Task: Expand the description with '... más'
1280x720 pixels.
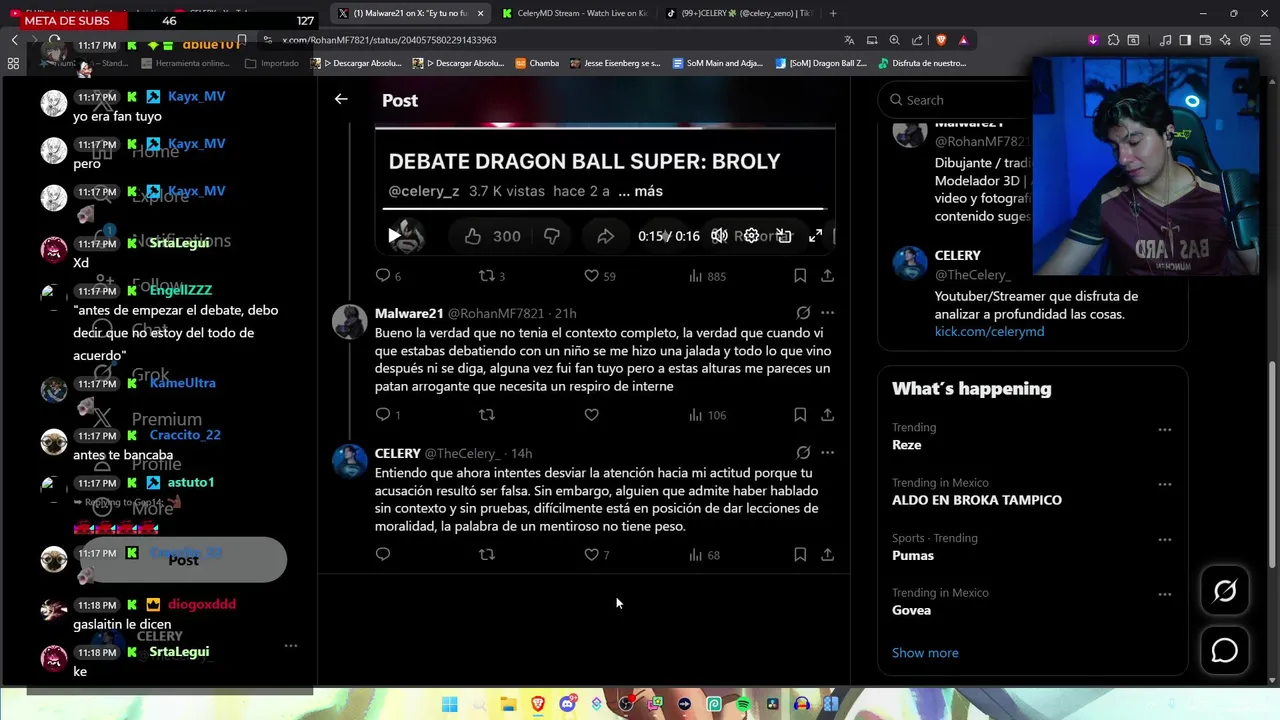Action: [640, 191]
